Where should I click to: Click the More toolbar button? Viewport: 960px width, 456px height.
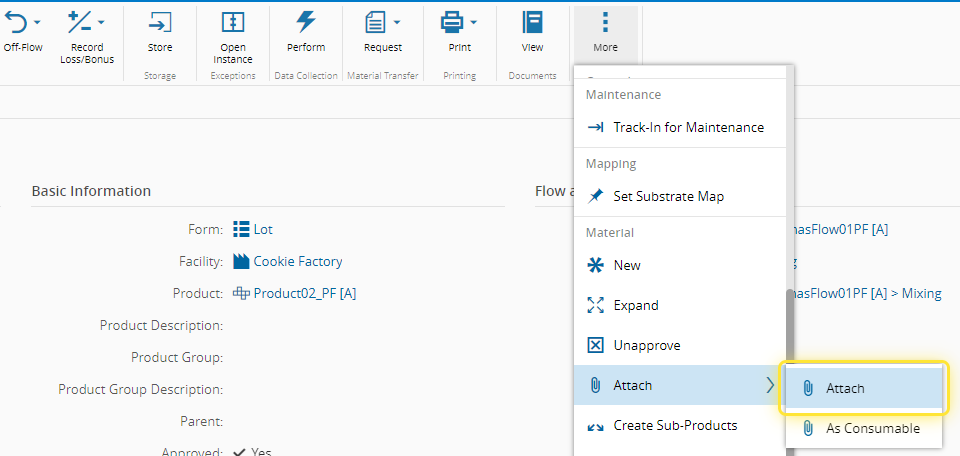605,32
